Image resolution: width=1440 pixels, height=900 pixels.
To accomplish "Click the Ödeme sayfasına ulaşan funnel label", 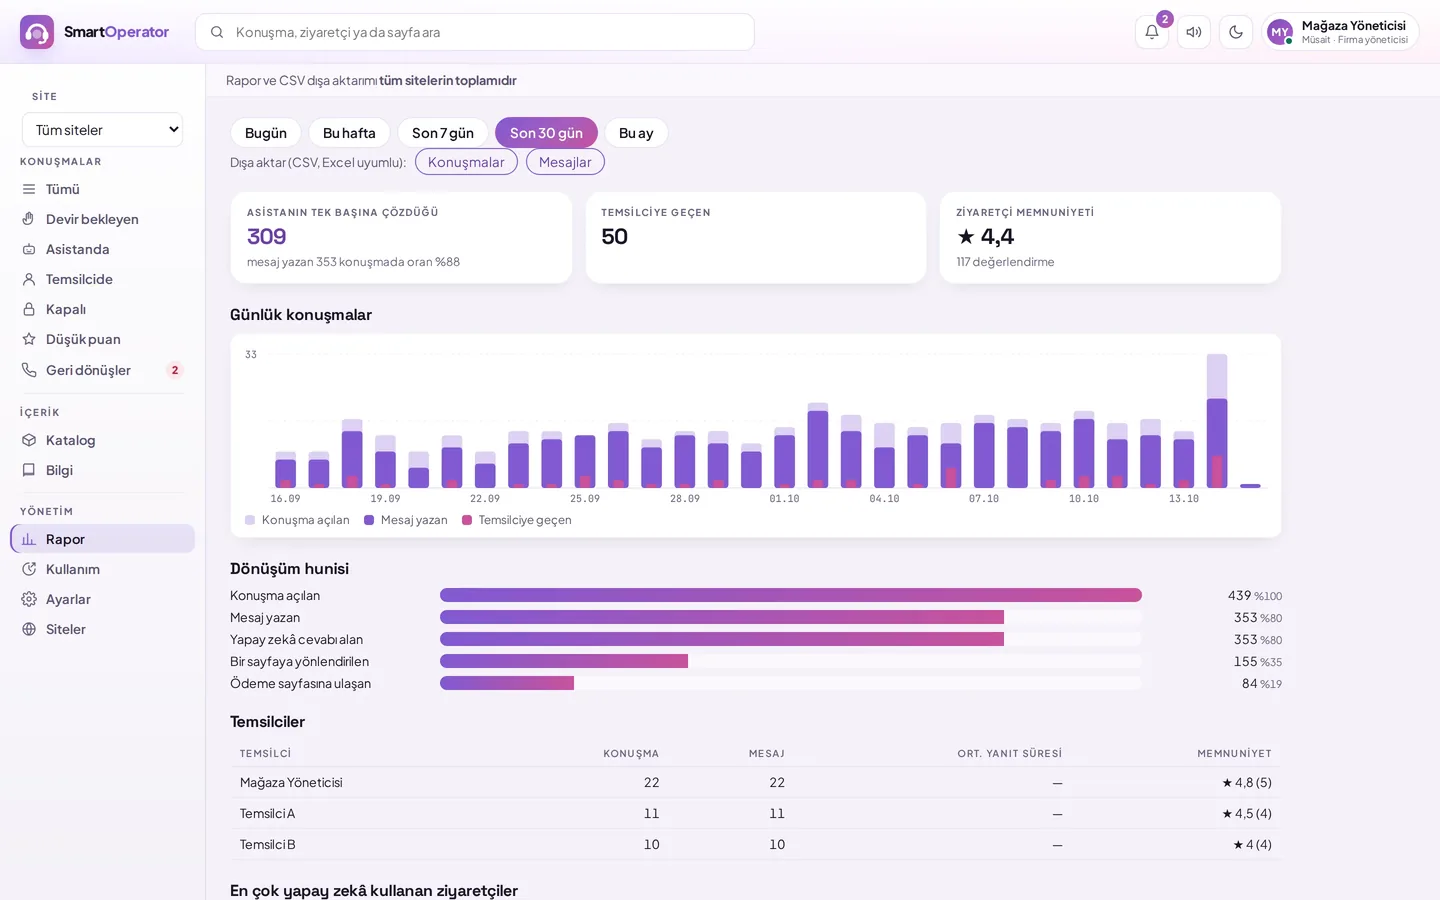I will (300, 684).
